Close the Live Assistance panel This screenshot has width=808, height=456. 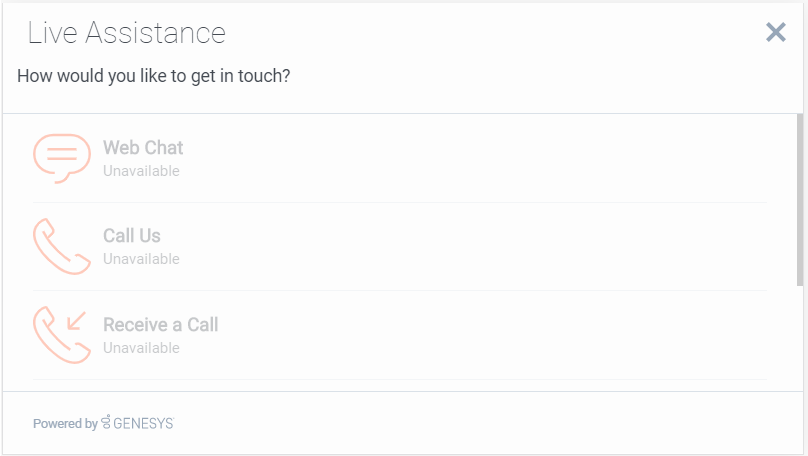click(775, 33)
